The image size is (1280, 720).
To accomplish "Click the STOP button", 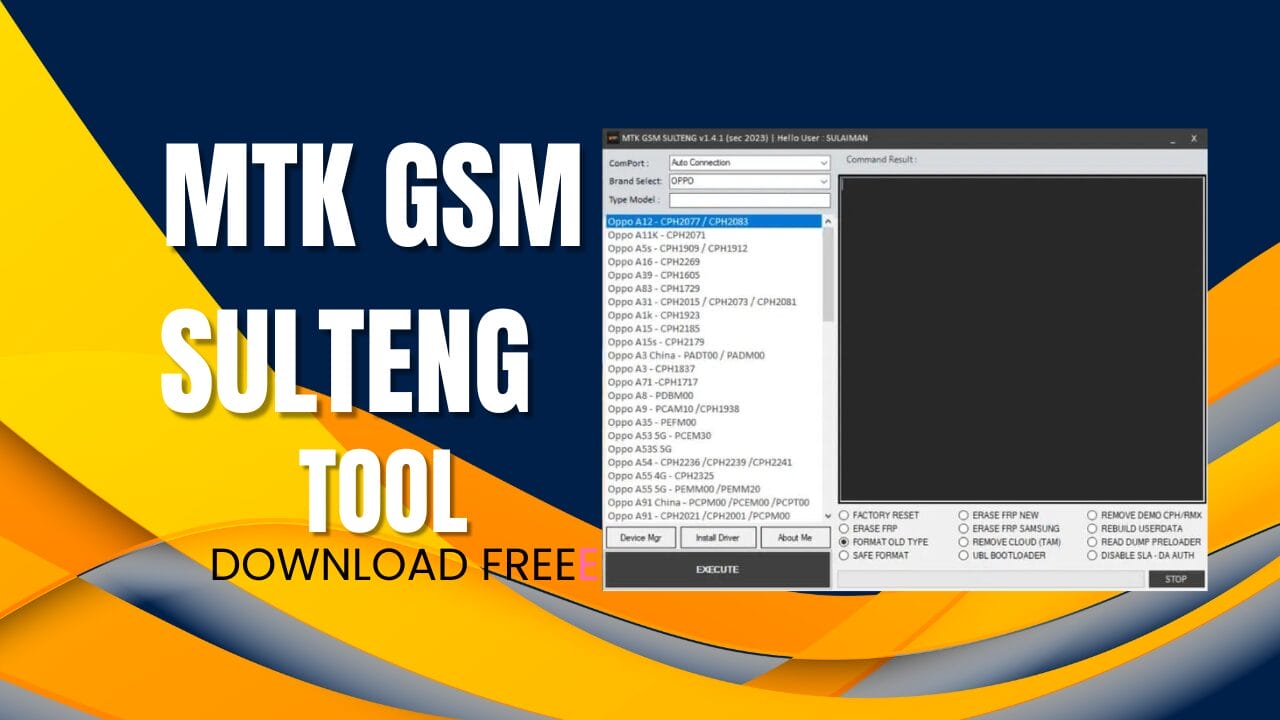I will (1175, 578).
